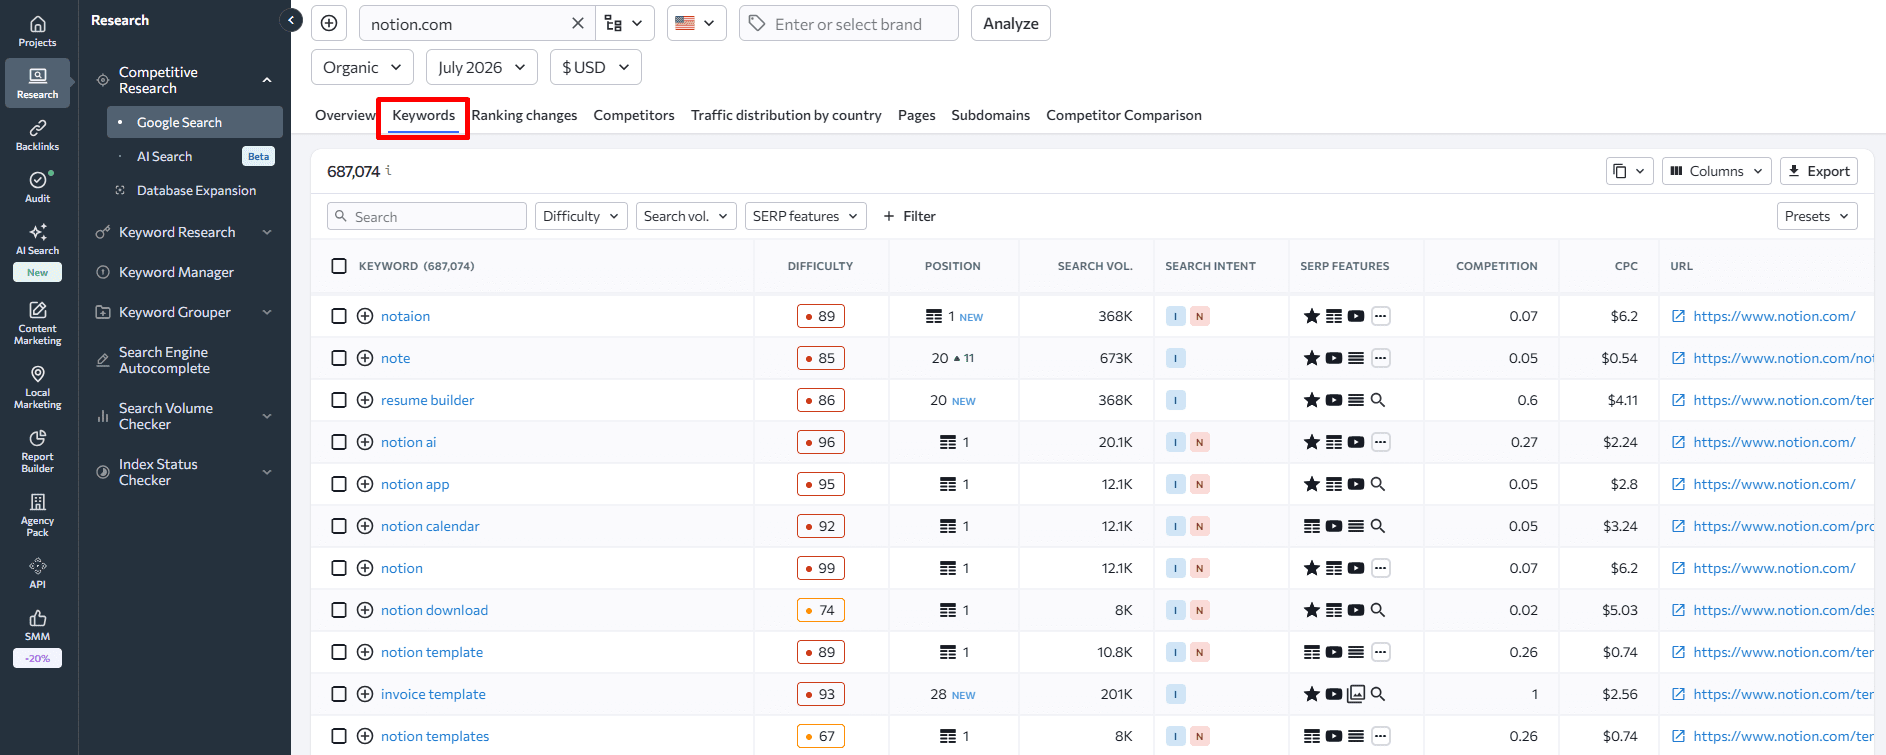Click star SERP feature icon for 'notion app'
The height and width of the screenshot is (755, 1886).
click(x=1312, y=484)
